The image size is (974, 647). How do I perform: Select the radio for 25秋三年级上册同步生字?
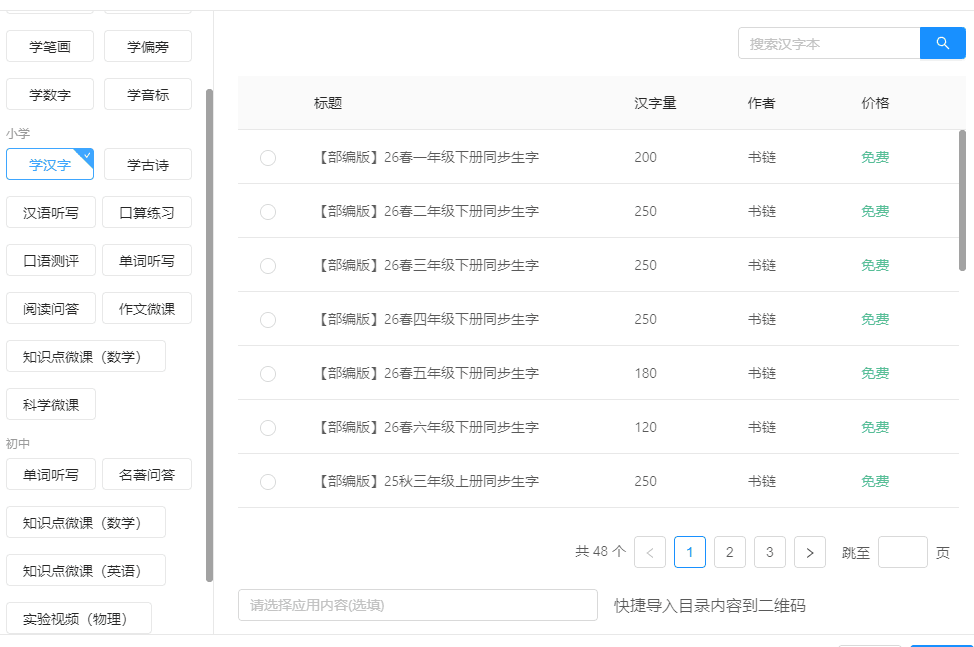coord(267,481)
